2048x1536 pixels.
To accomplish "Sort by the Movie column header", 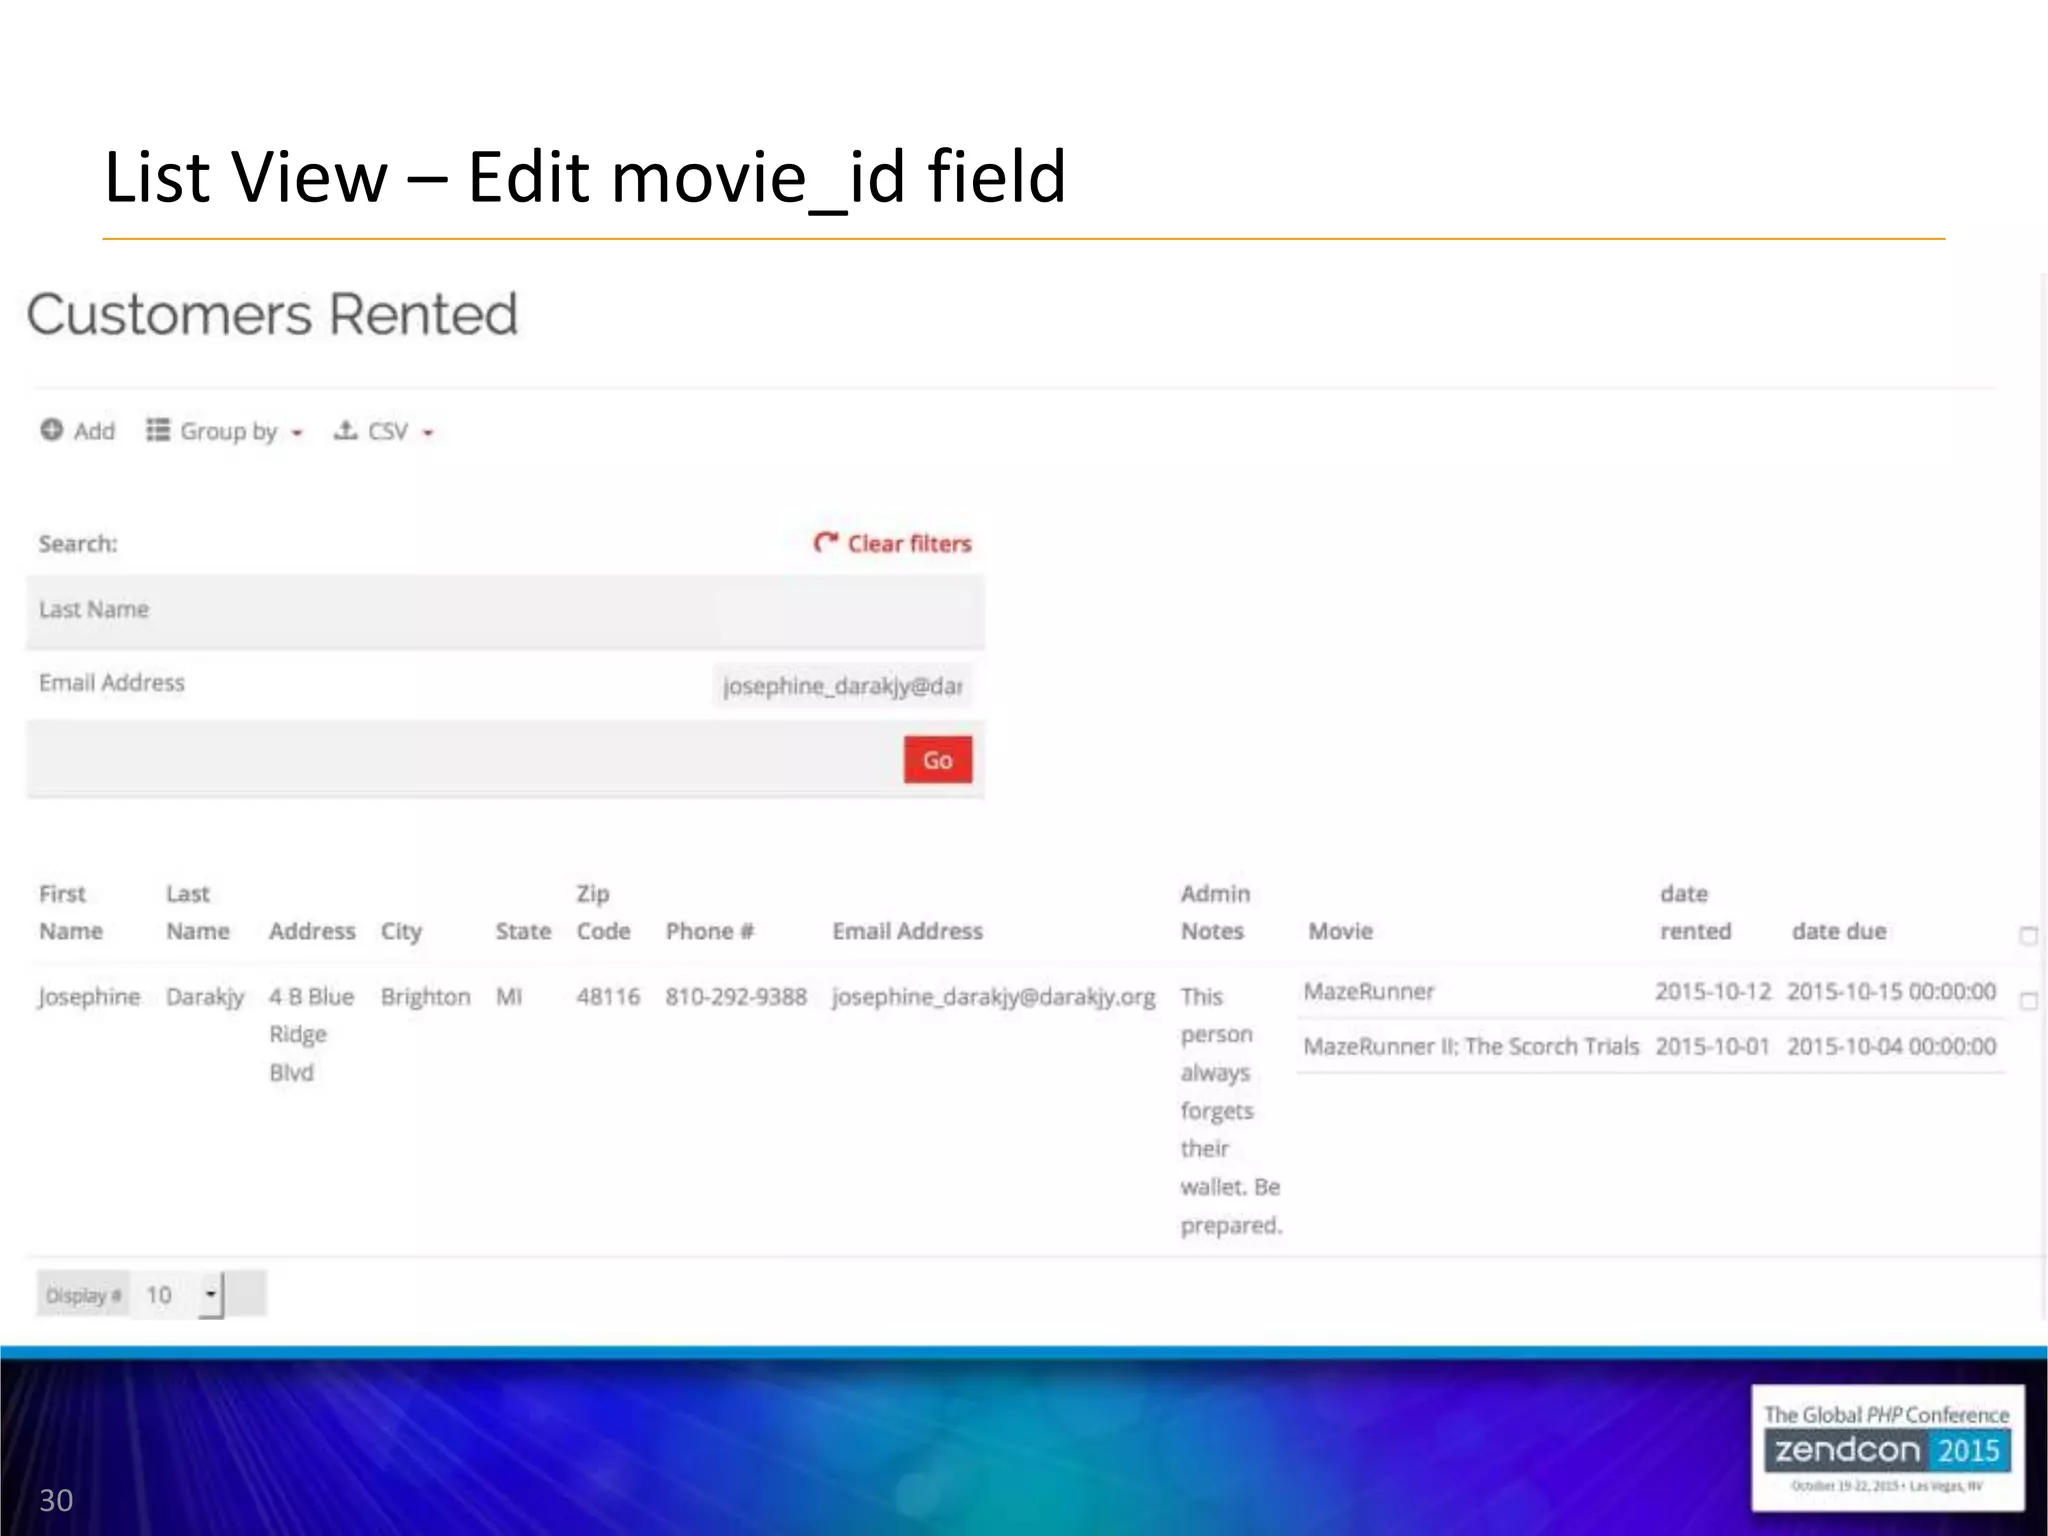I will [1340, 931].
